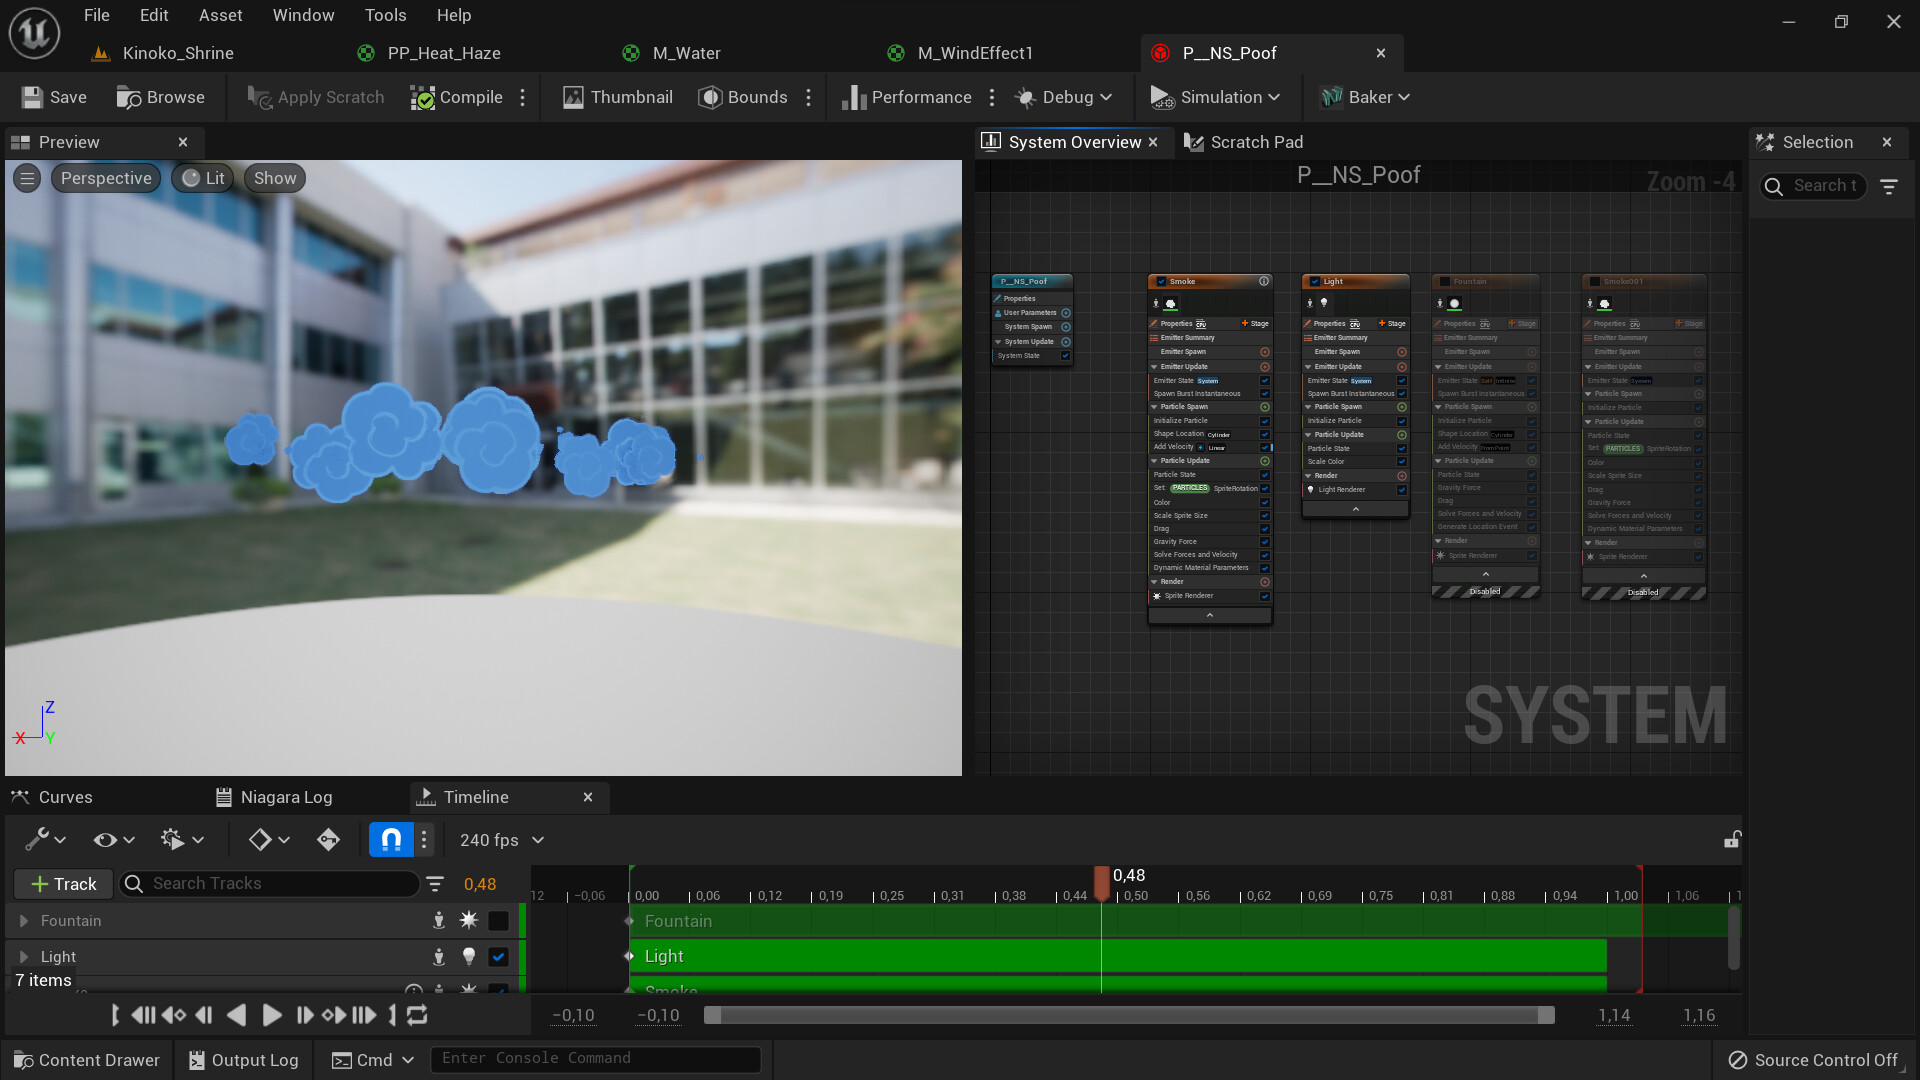This screenshot has width=1920, height=1080.
Task: Switch to the Scratch Pad tab
Action: point(1244,142)
